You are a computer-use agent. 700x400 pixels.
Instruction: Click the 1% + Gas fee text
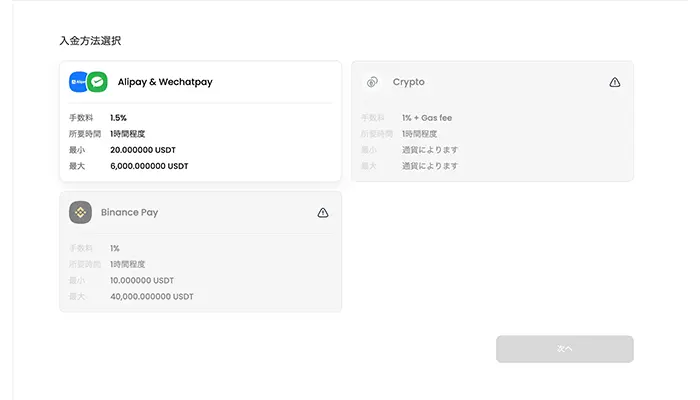[x=427, y=118]
